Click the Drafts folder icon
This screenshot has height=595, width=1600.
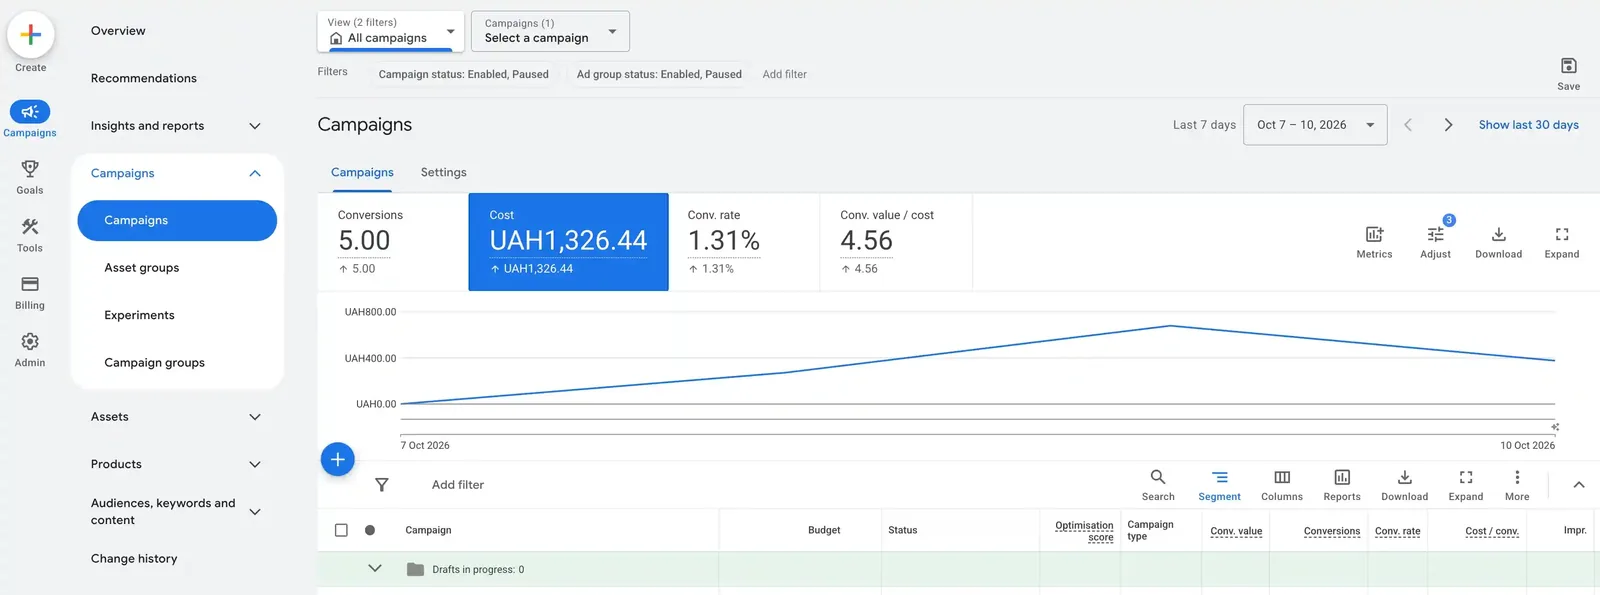[x=415, y=569]
